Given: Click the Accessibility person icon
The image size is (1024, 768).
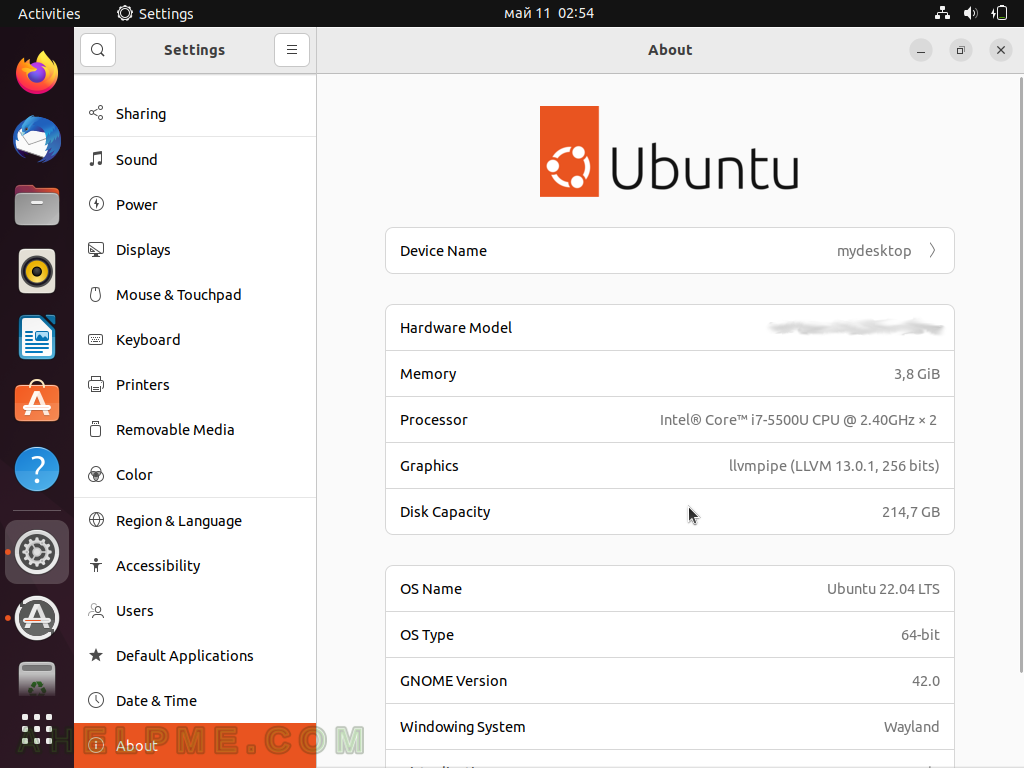Looking at the screenshot, I should click(x=96, y=565).
